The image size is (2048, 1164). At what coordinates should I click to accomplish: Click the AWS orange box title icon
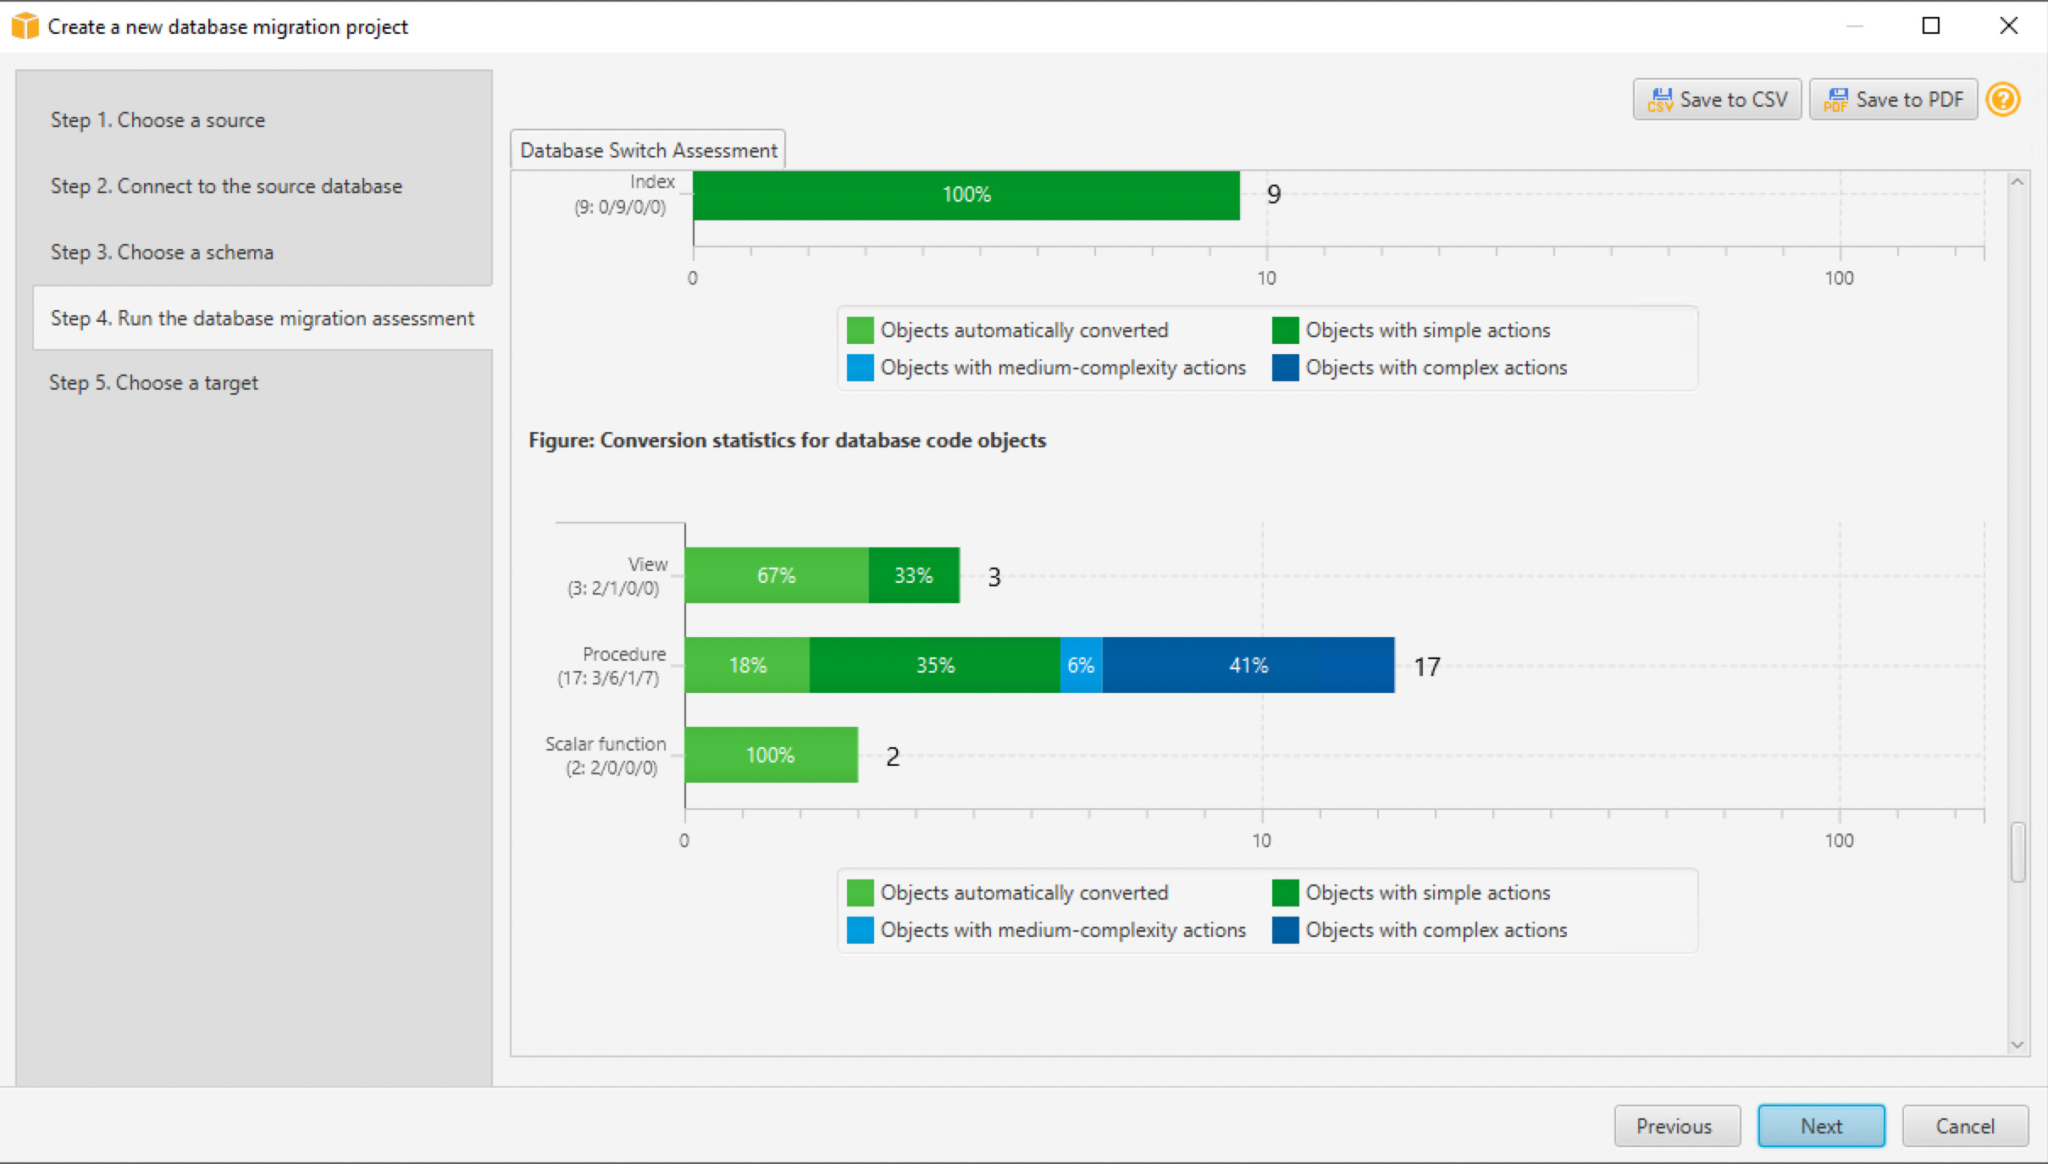click(x=25, y=26)
